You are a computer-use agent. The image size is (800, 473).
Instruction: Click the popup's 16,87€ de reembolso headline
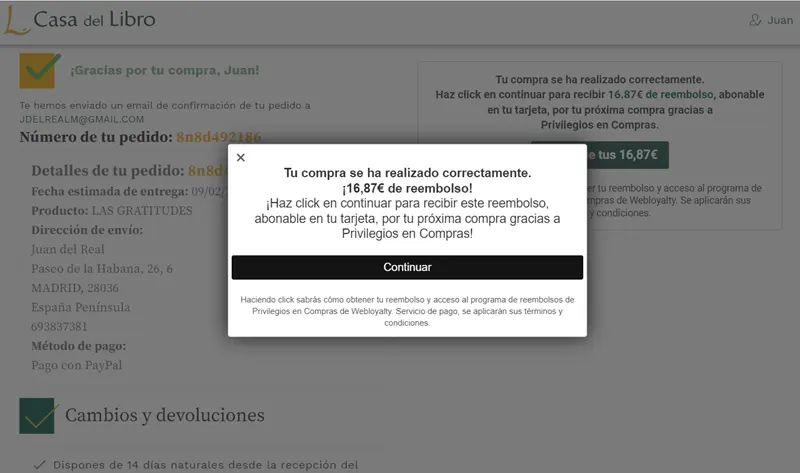(407, 189)
